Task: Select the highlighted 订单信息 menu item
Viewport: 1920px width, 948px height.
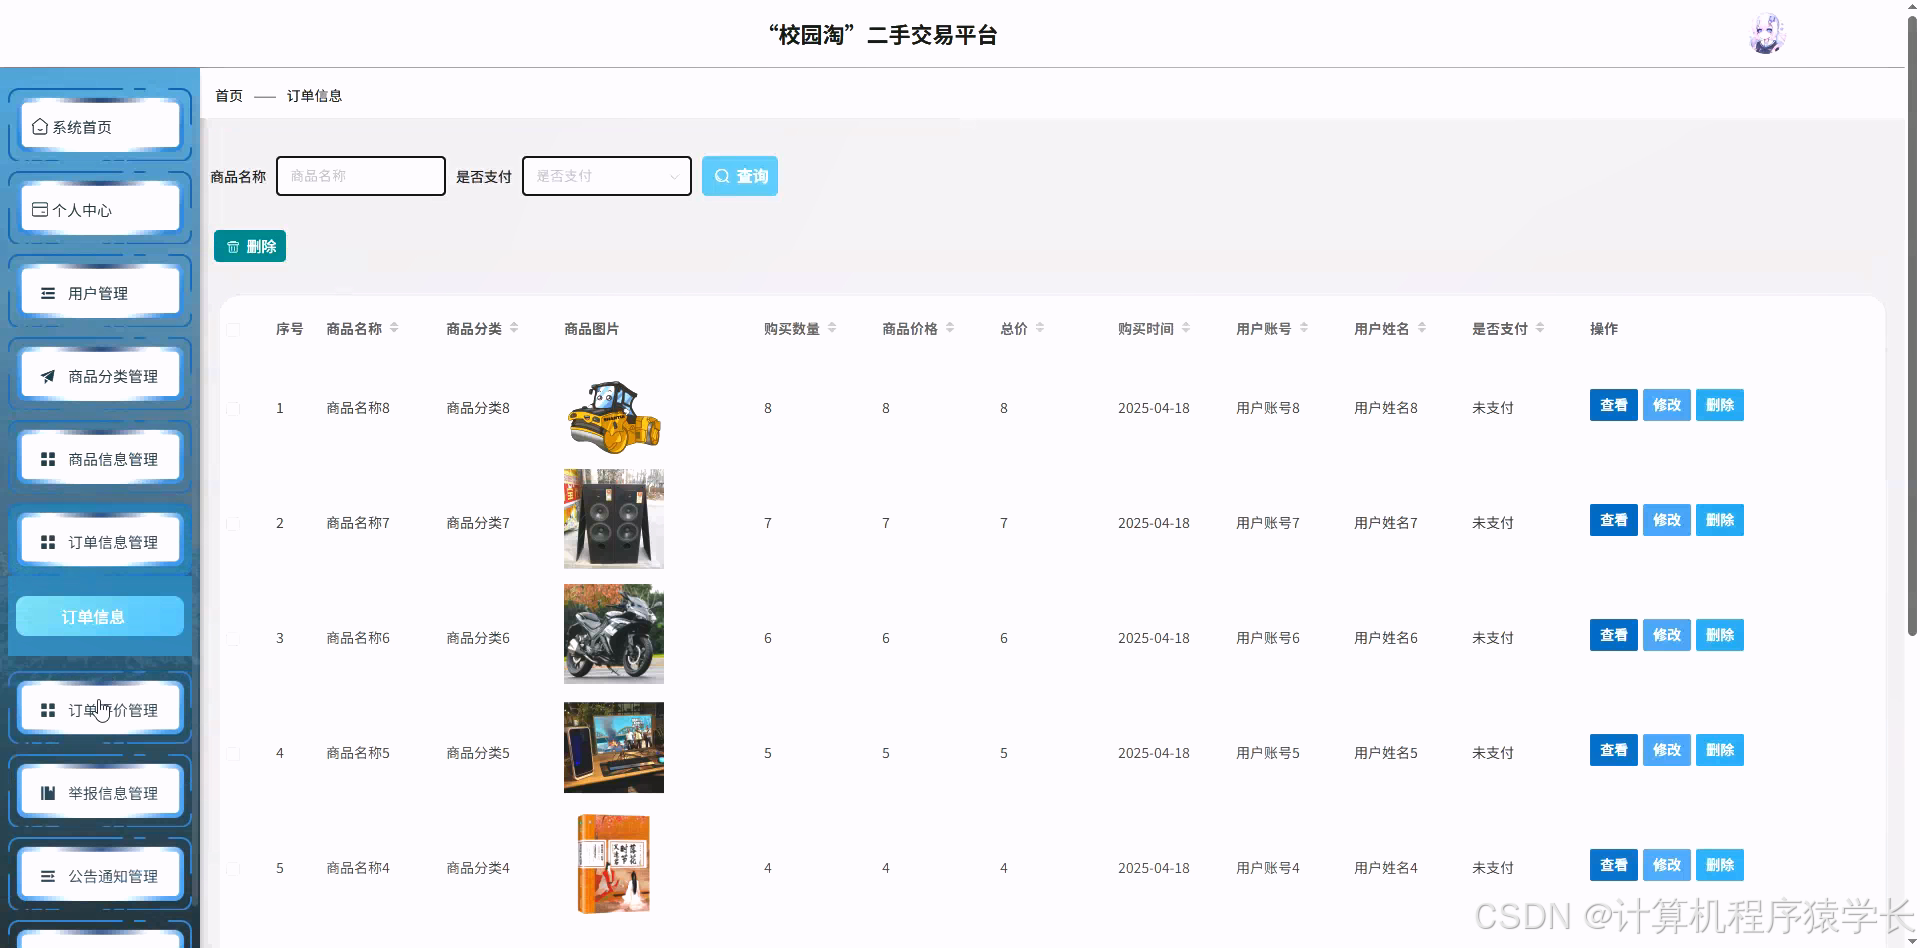Action: [x=99, y=617]
